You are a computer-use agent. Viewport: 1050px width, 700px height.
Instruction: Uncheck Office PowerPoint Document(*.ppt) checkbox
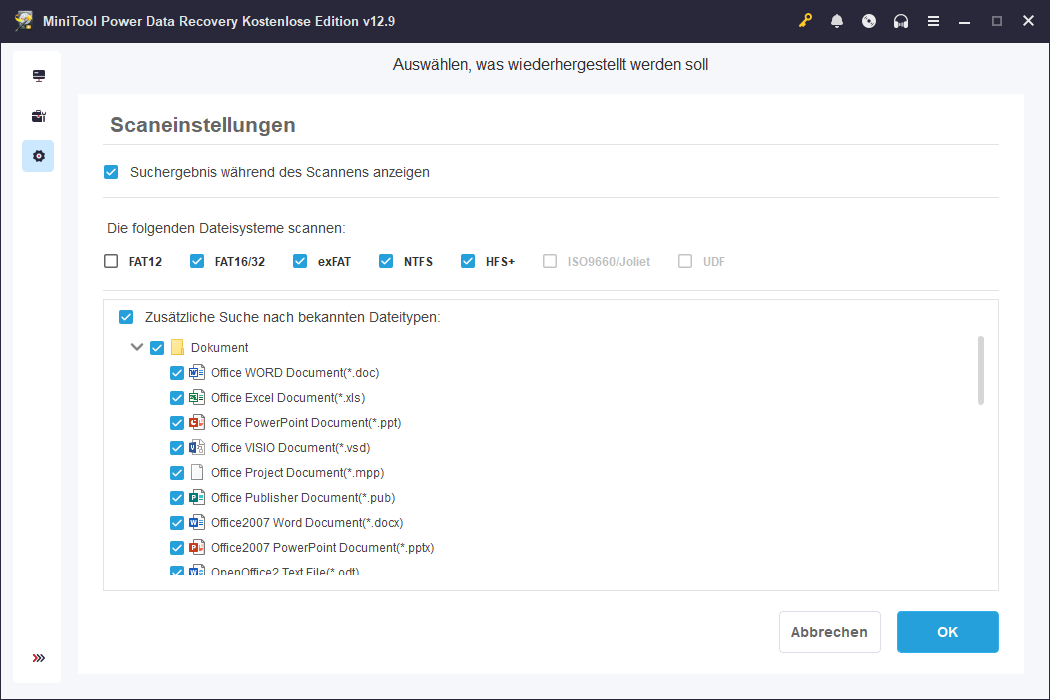[177, 423]
